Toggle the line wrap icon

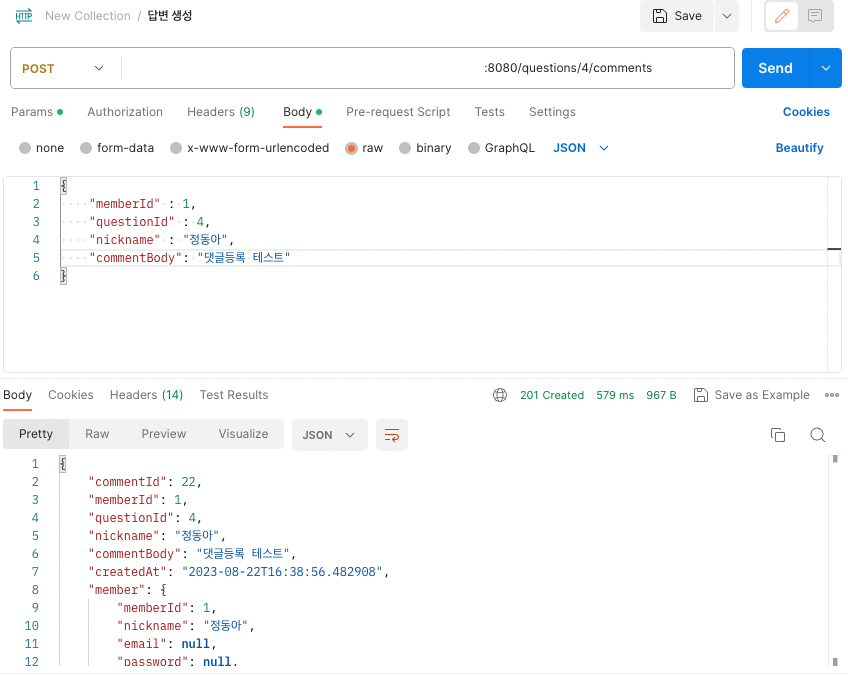click(392, 435)
